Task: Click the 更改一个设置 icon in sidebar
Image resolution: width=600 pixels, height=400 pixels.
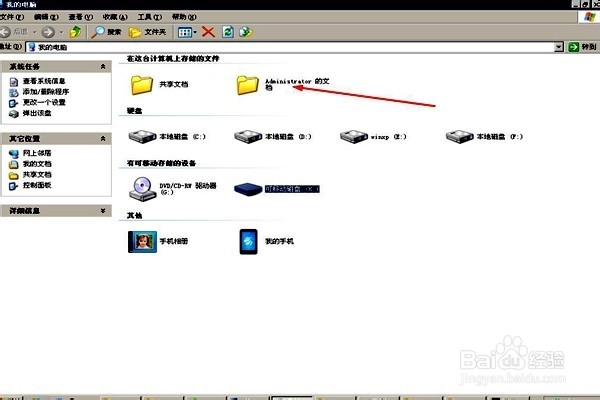Action: [x=14, y=103]
